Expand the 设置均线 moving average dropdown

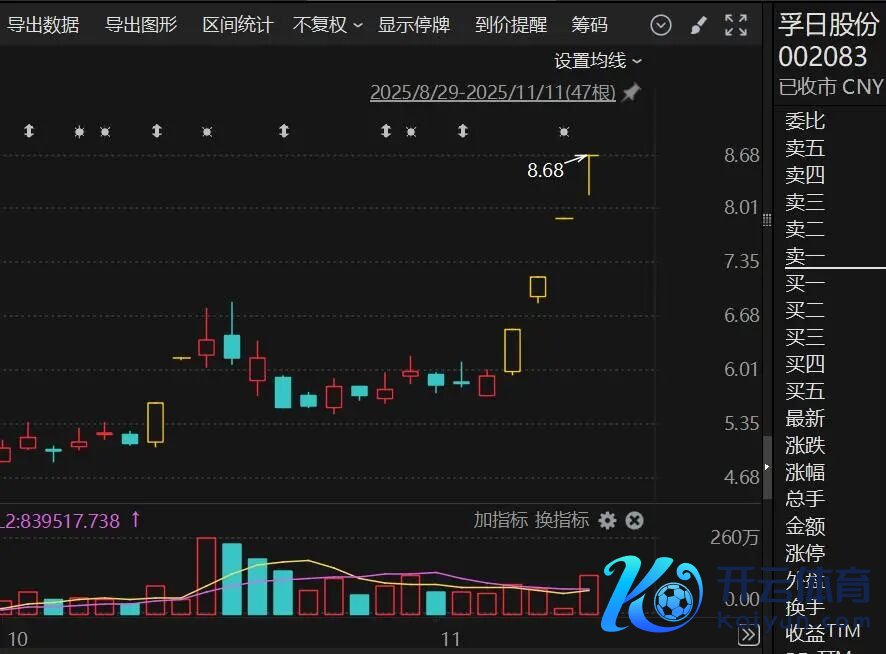click(598, 61)
